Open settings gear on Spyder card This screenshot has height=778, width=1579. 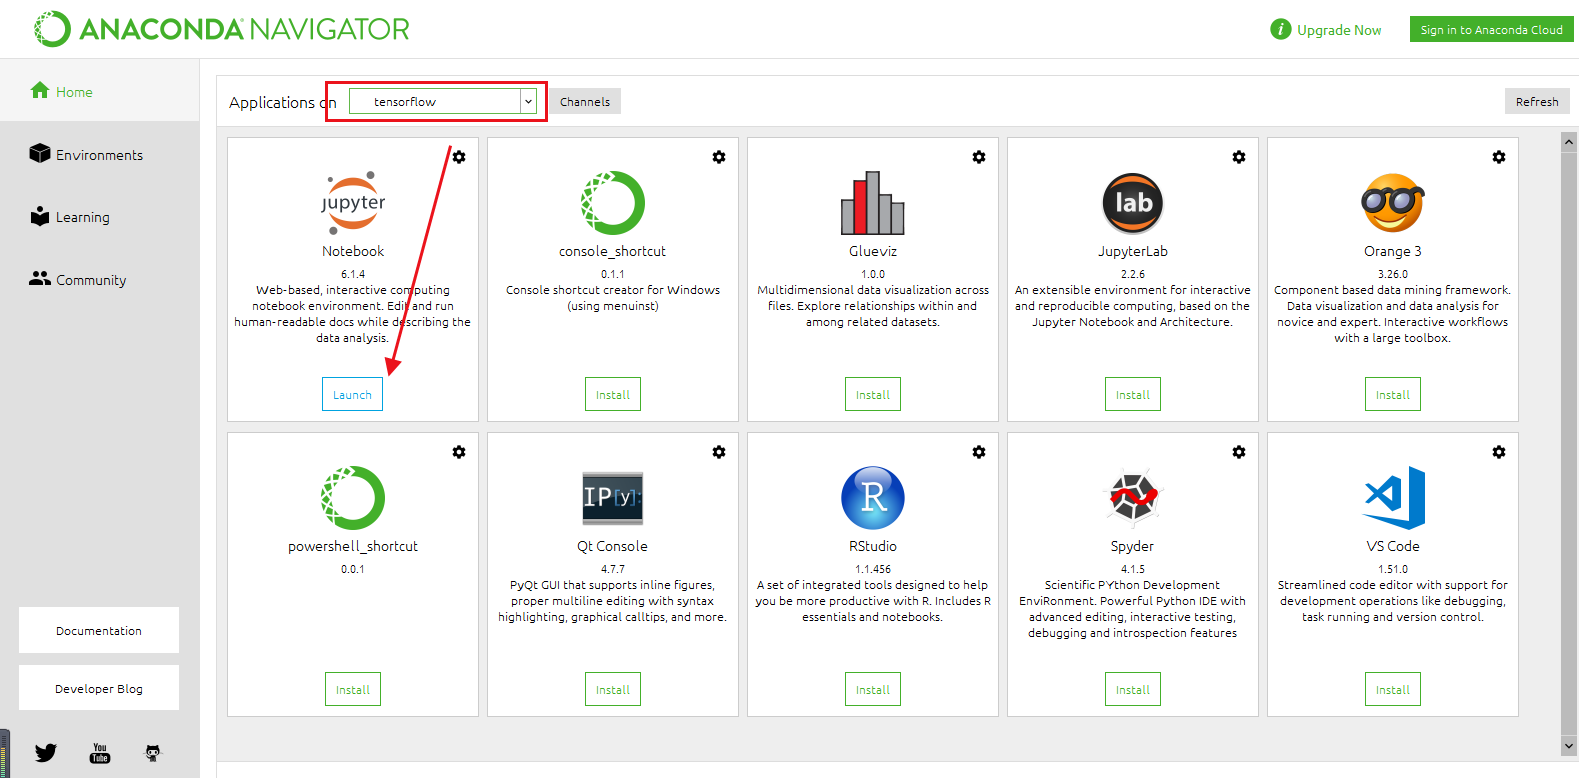pos(1239,452)
